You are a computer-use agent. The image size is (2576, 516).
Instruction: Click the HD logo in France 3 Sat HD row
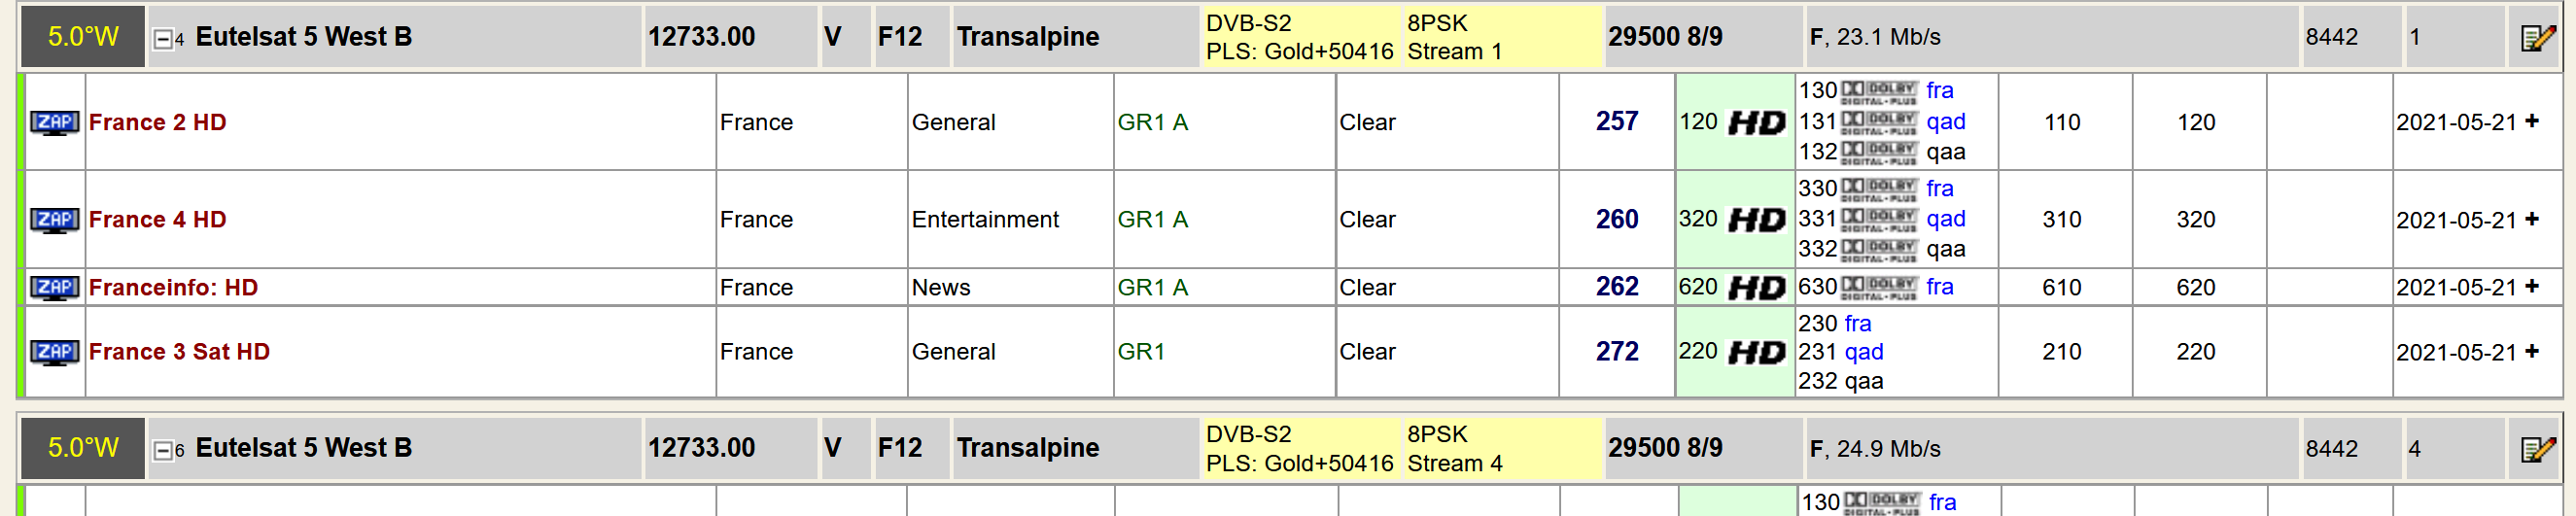tap(1757, 352)
